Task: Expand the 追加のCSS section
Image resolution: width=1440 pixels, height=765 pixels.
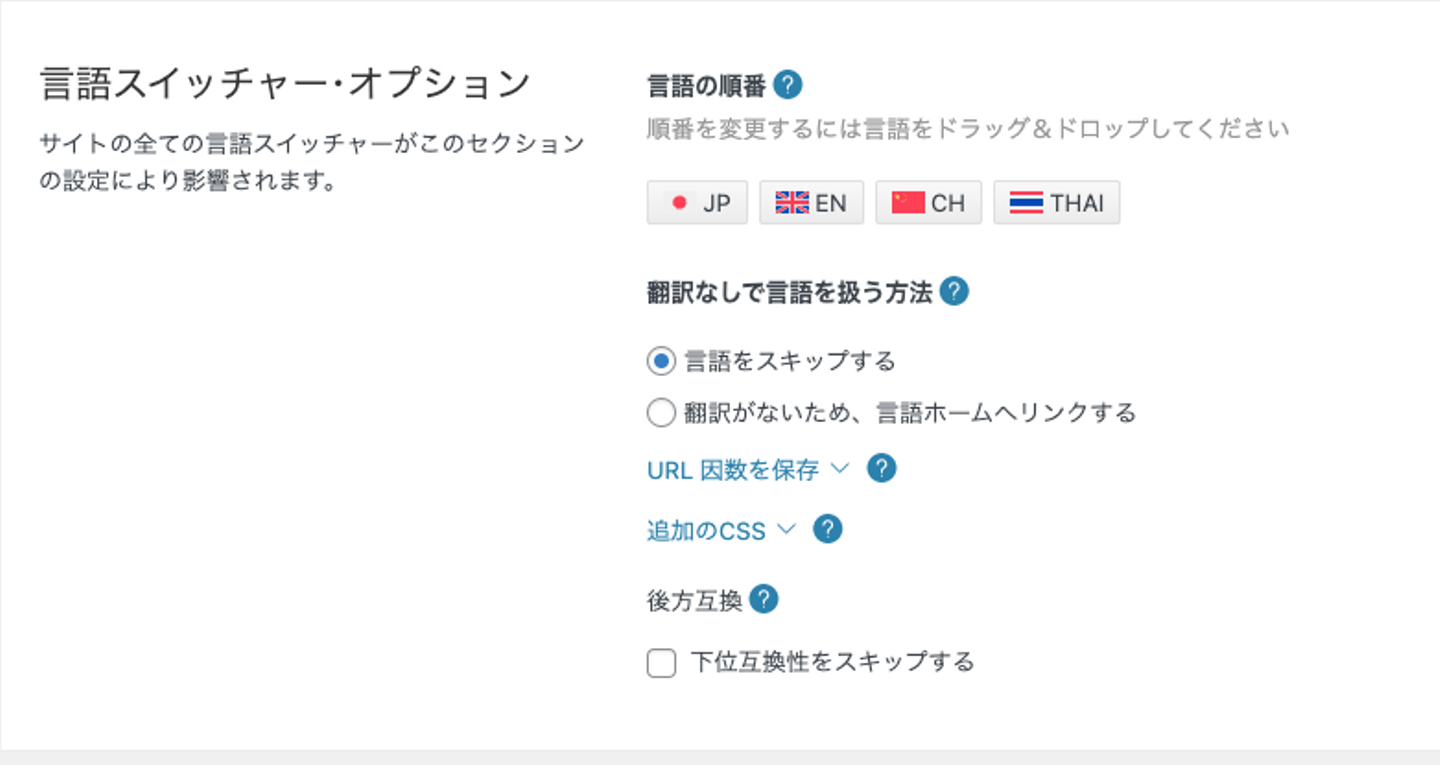Action: click(x=721, y=530)
